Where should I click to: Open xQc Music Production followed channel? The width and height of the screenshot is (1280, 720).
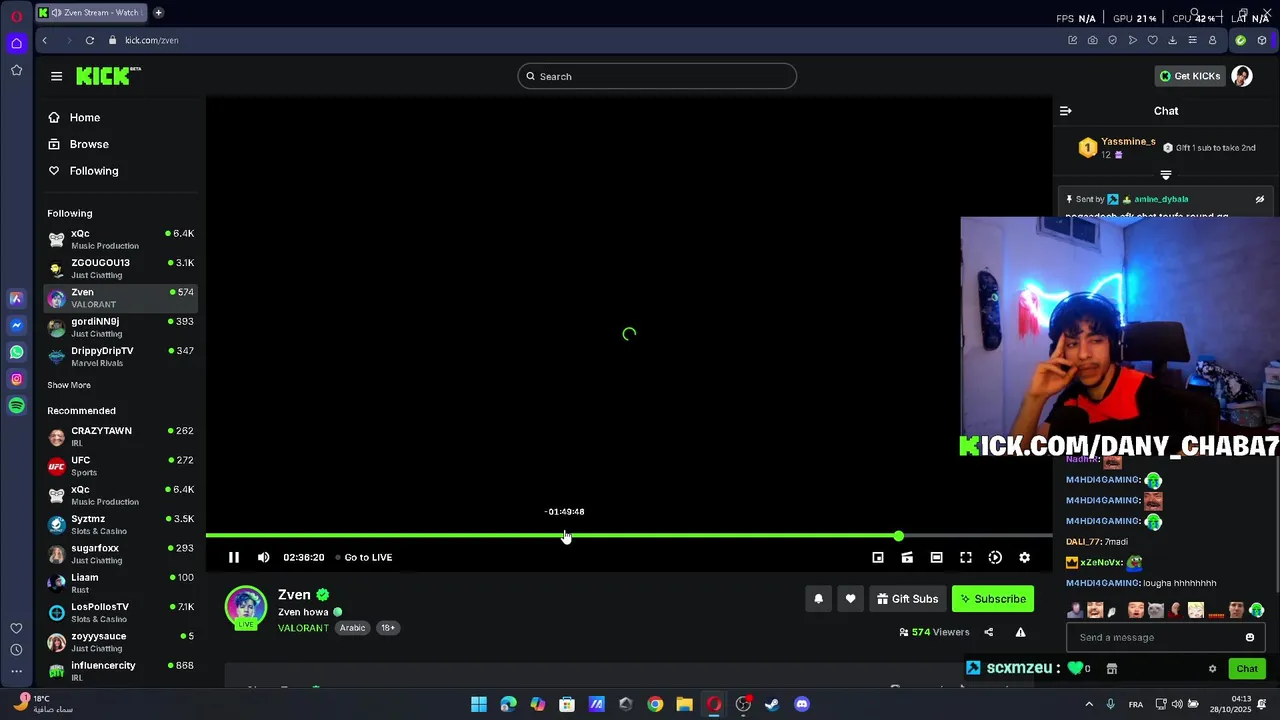[121, 239]
